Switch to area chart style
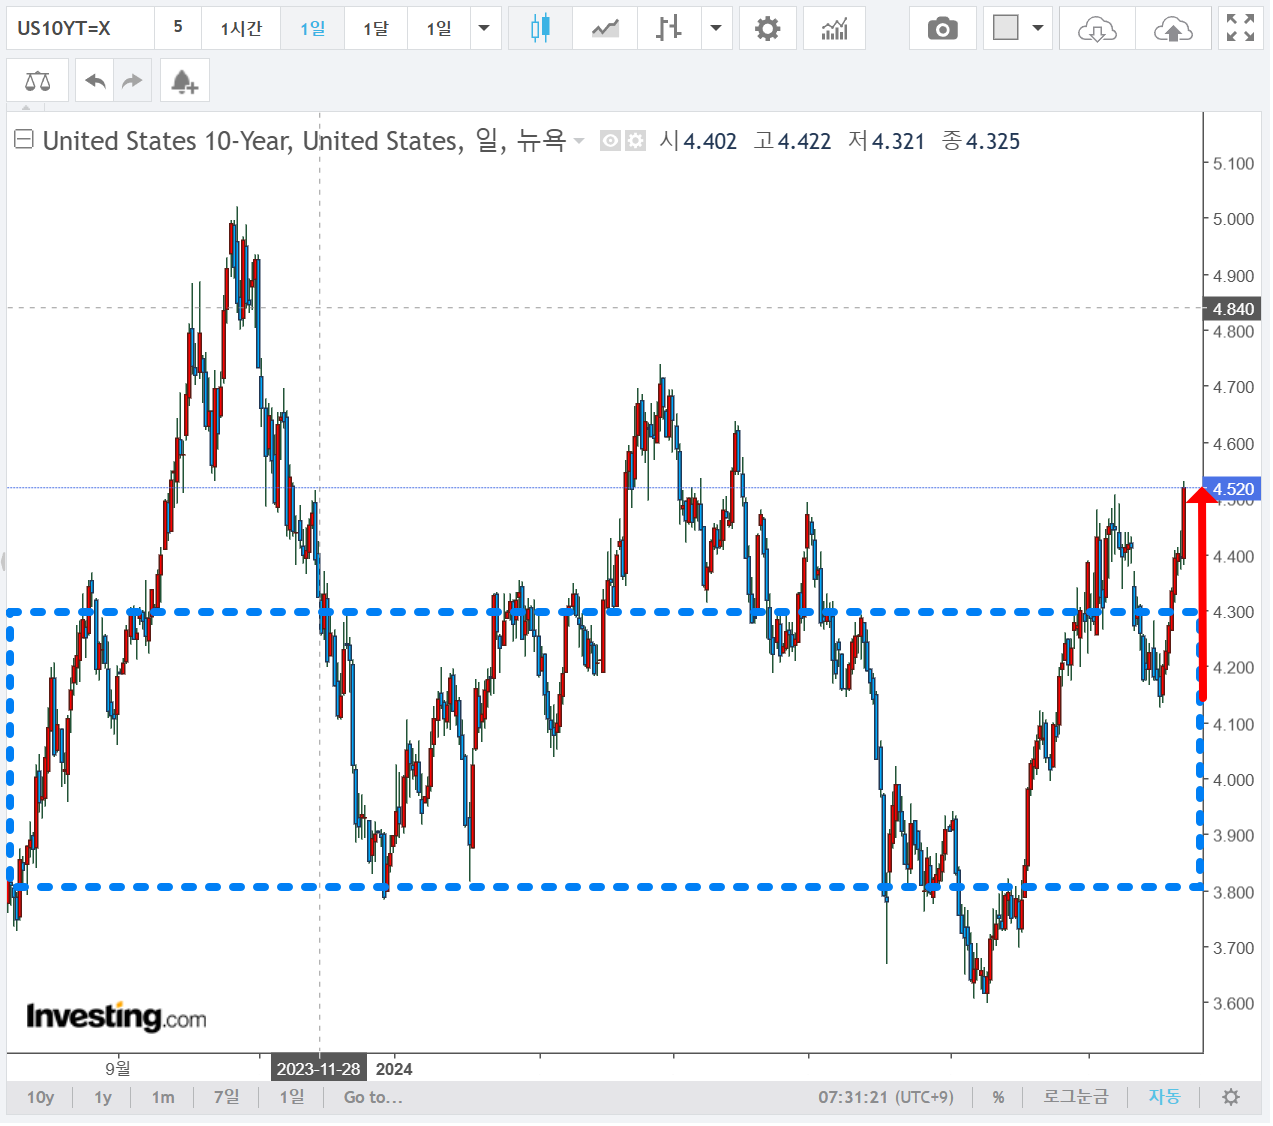Viewport: 1273px width, 1126px height. point(605,29)
